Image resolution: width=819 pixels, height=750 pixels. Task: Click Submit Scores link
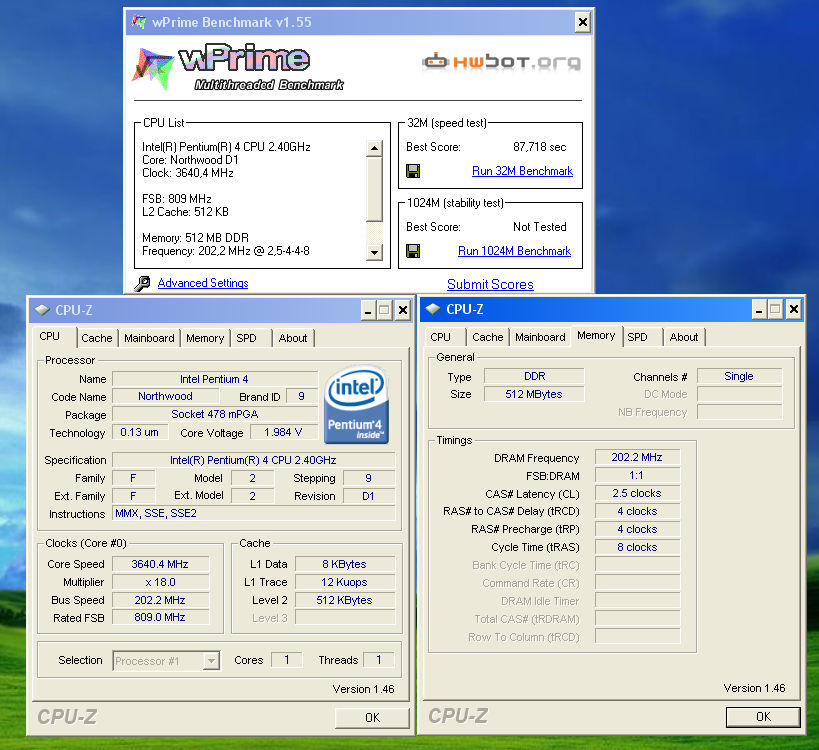[490, 284]
